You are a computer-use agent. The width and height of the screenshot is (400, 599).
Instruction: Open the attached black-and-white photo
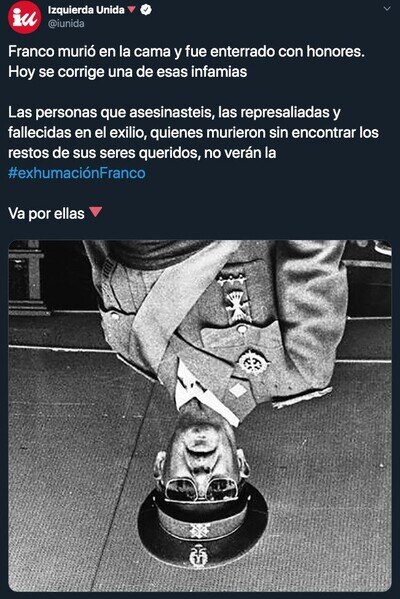click(x=200, y=416)
